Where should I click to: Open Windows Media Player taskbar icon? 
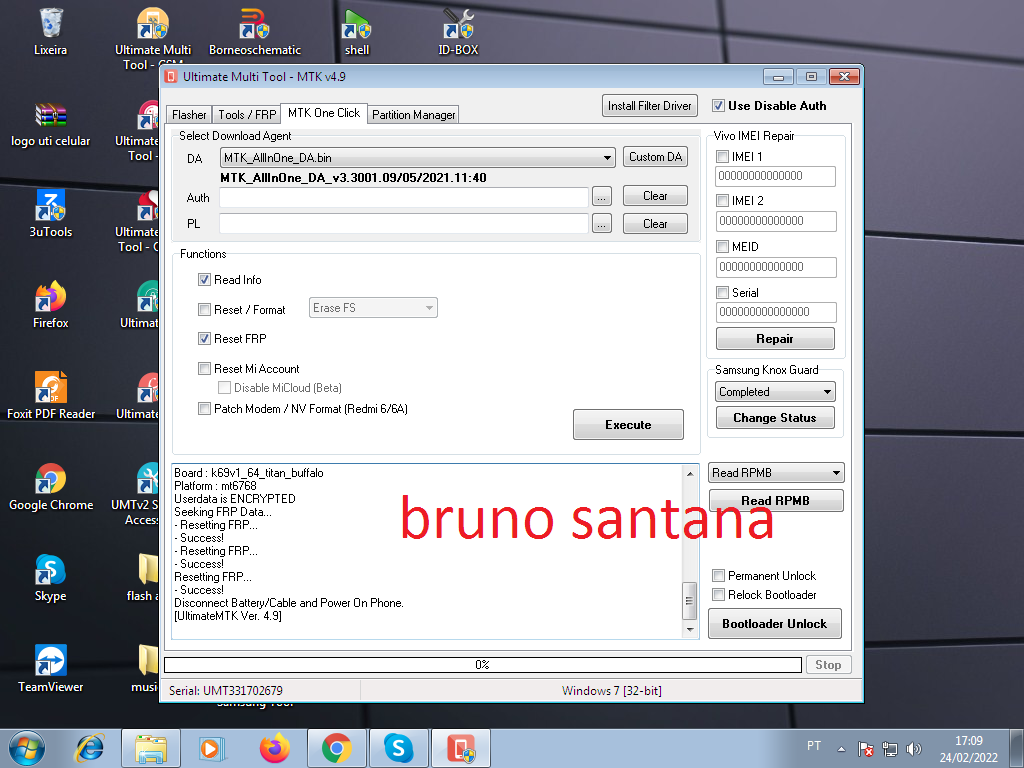[212, 748]
